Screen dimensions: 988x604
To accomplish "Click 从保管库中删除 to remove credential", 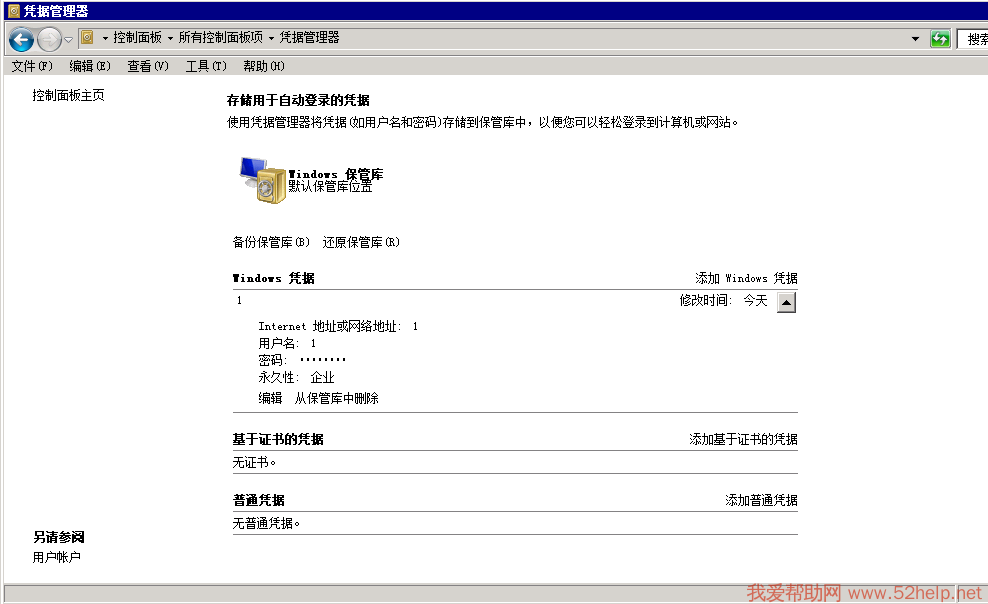I will [x=336, y=398].
